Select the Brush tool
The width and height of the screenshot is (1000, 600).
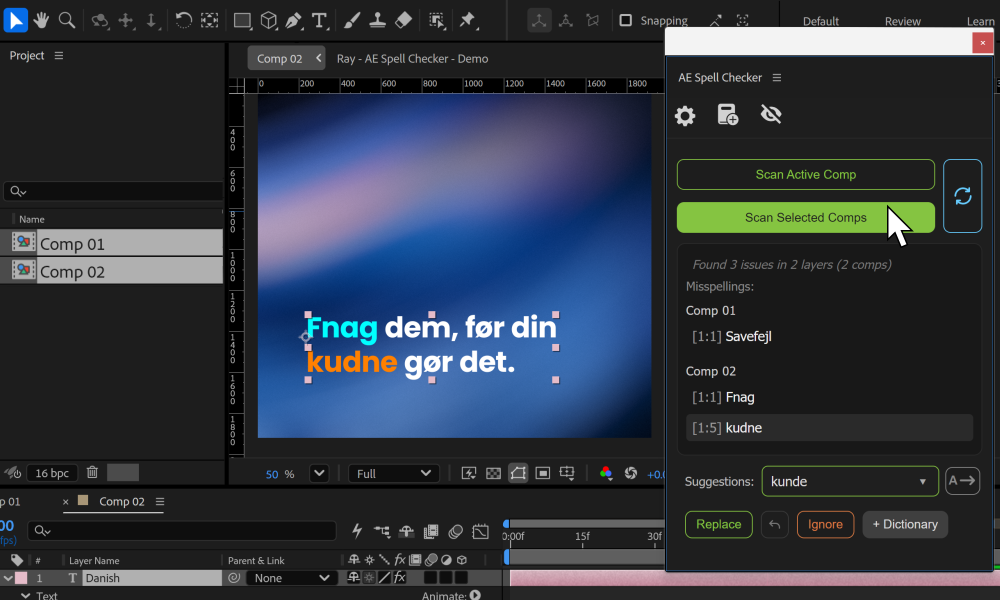(351, 20)
